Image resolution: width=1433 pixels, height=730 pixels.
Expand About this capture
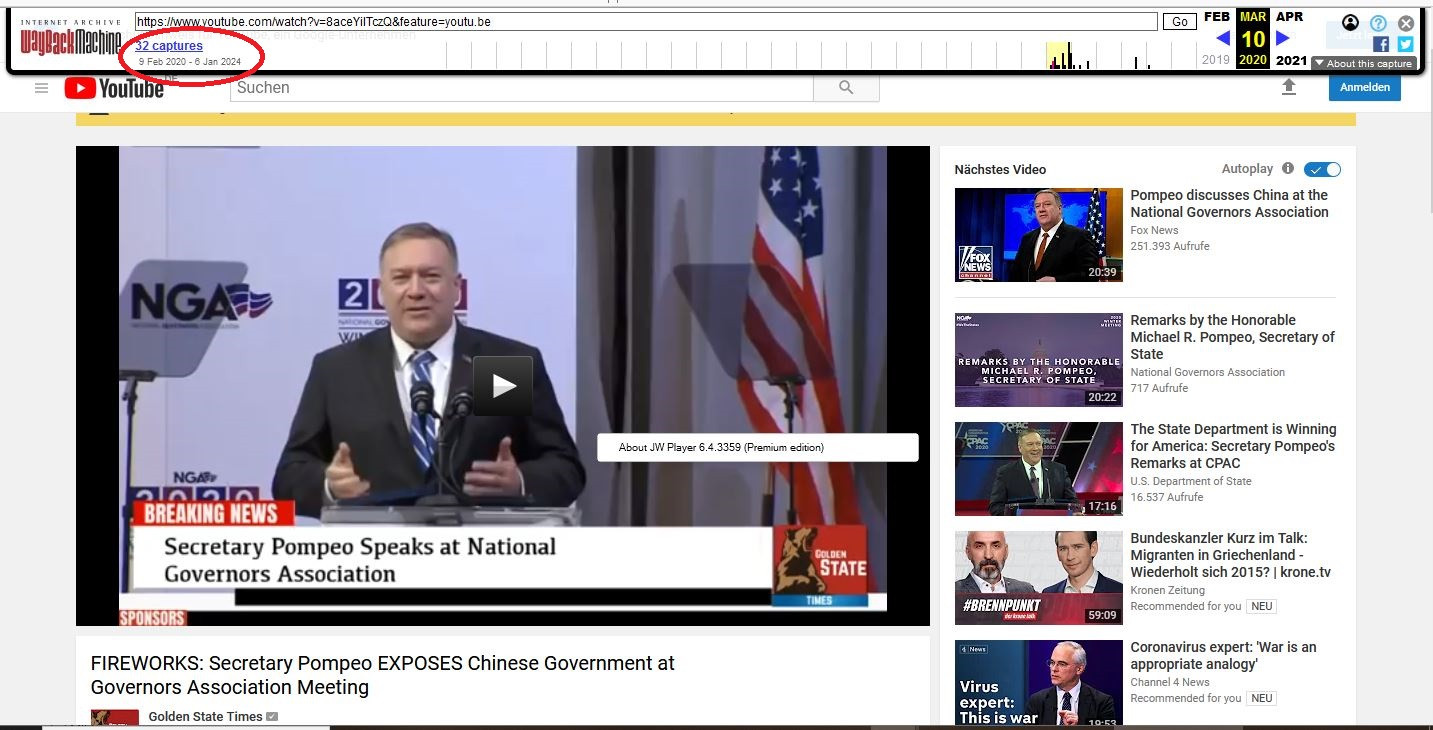click(x=1364, y=63)
